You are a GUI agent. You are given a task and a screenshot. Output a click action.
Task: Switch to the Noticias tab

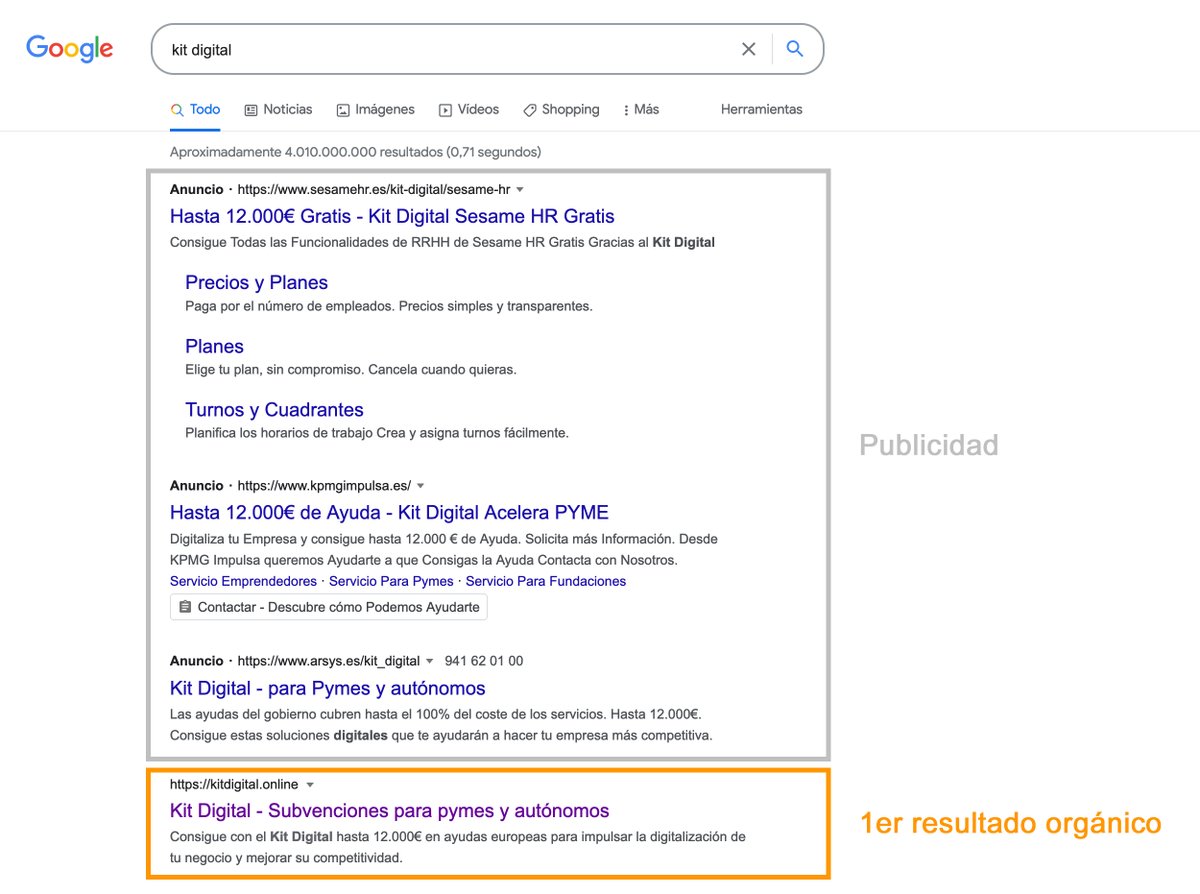(x=278, y=110)
